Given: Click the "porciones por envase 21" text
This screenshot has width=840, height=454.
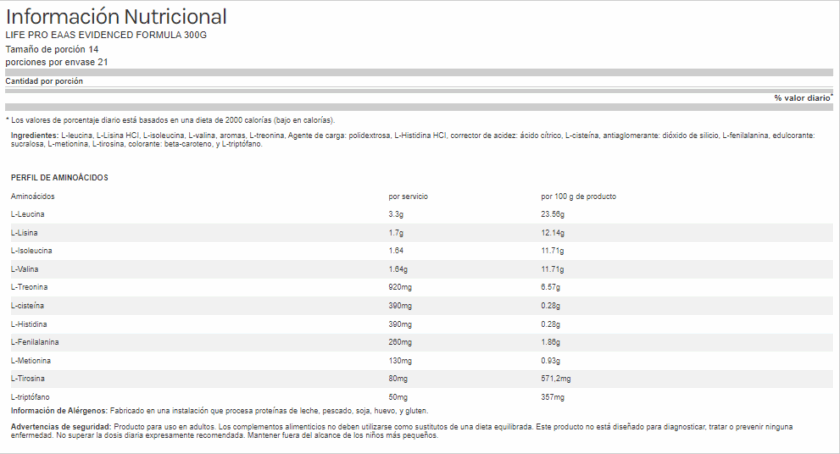Looking at the screenshot, I should (x=57, y=62).
